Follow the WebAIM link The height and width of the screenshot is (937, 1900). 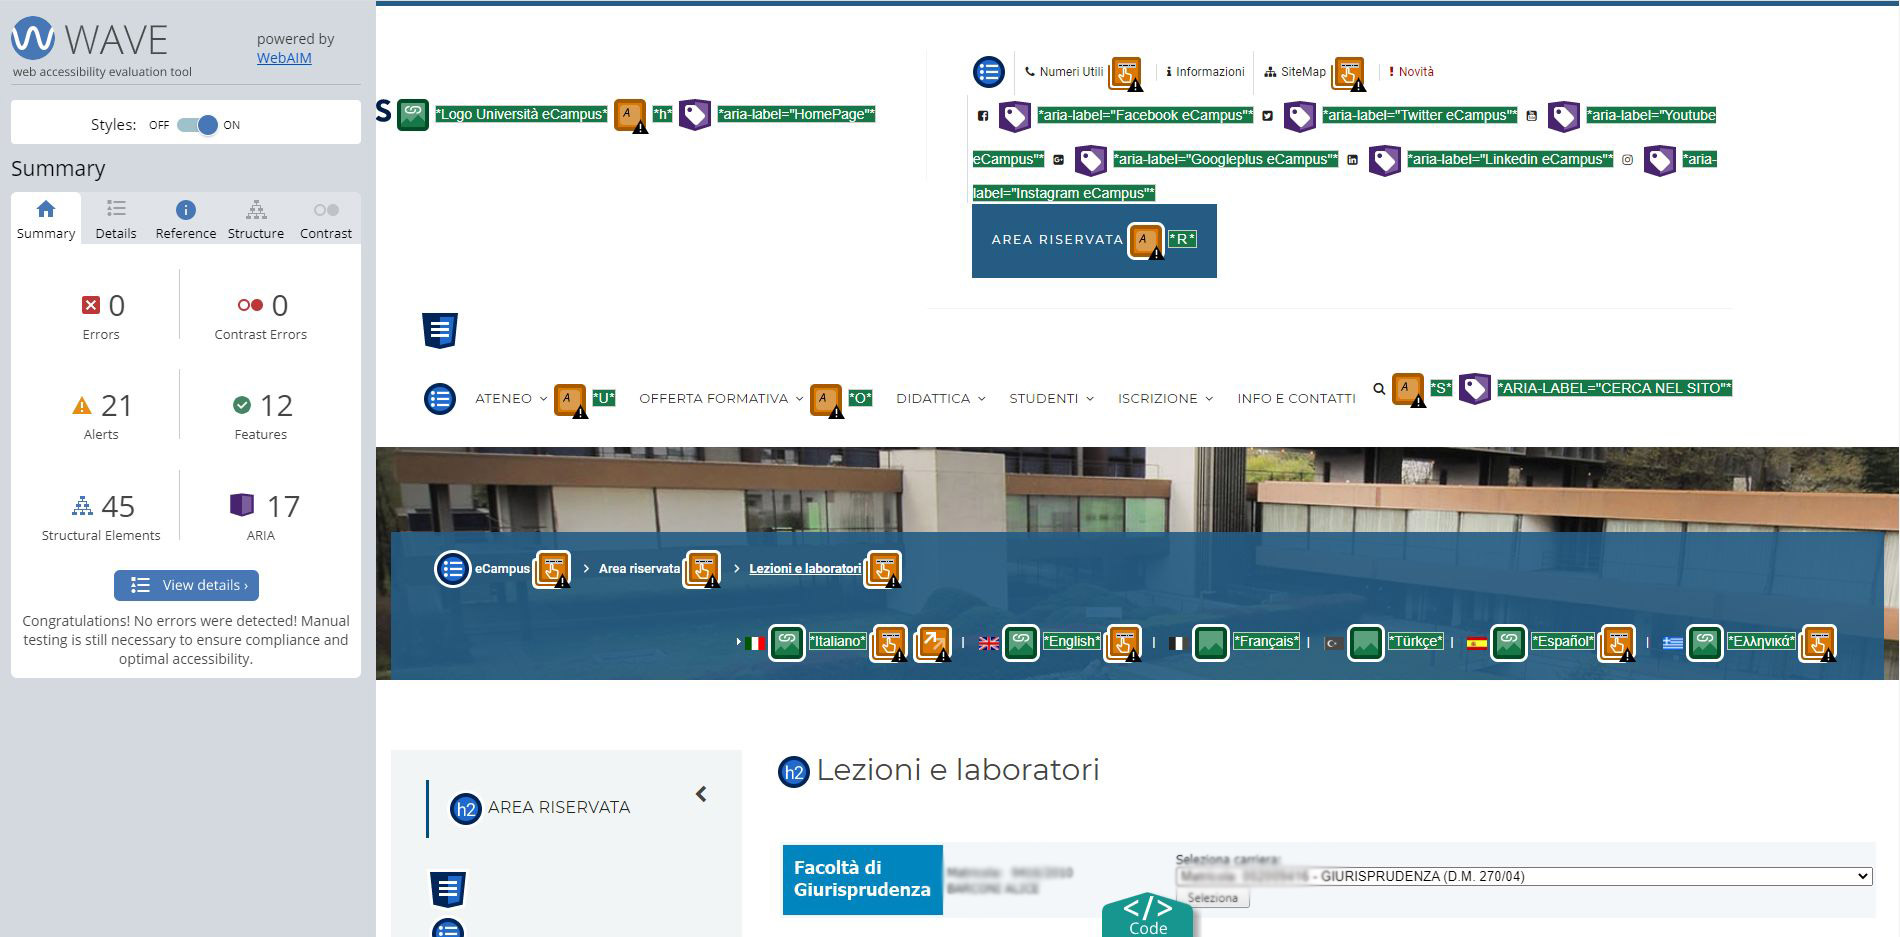[284, 58]
